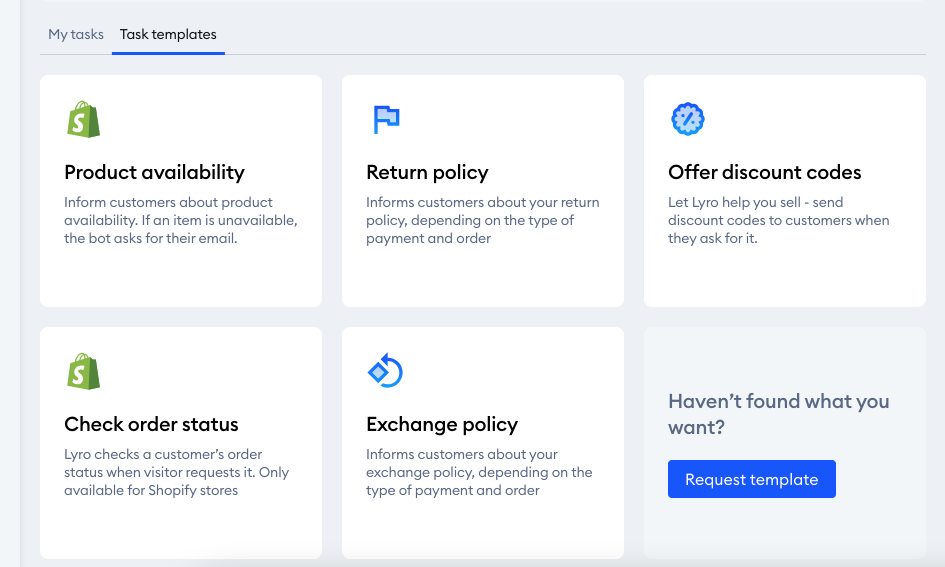The width and height of the screenshot is (945, 567).
Task: Click the left sidebar strip
Action: (10, 283)
